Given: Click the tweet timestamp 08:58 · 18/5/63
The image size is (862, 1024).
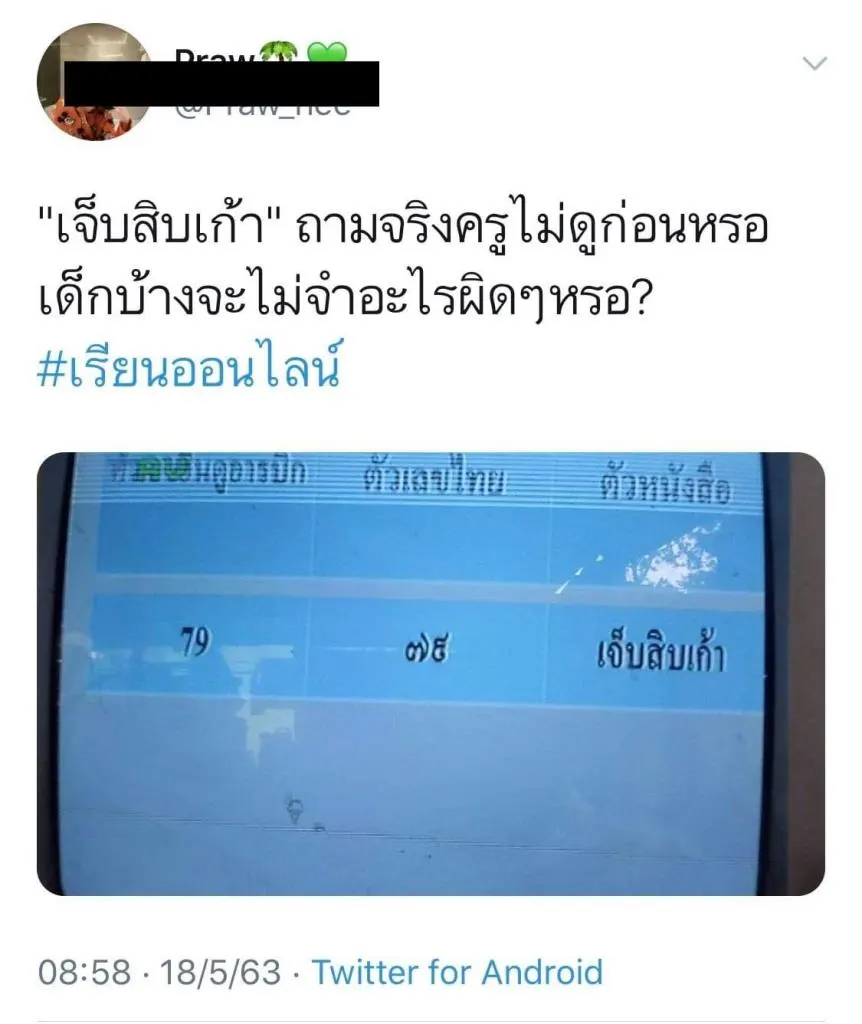Looking at the screenshot, I should click(x=159, y=971).
